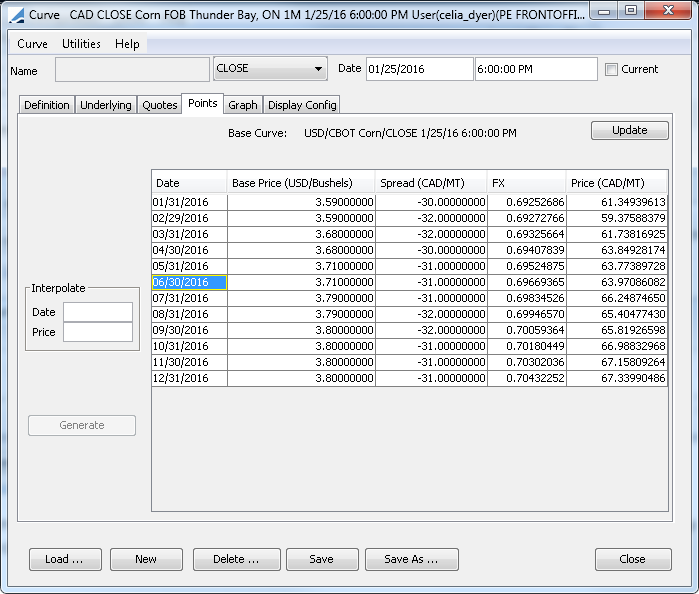Switch to the Underlying tab
This screenshot has width=699, height=594.
[x=106, y=105]
